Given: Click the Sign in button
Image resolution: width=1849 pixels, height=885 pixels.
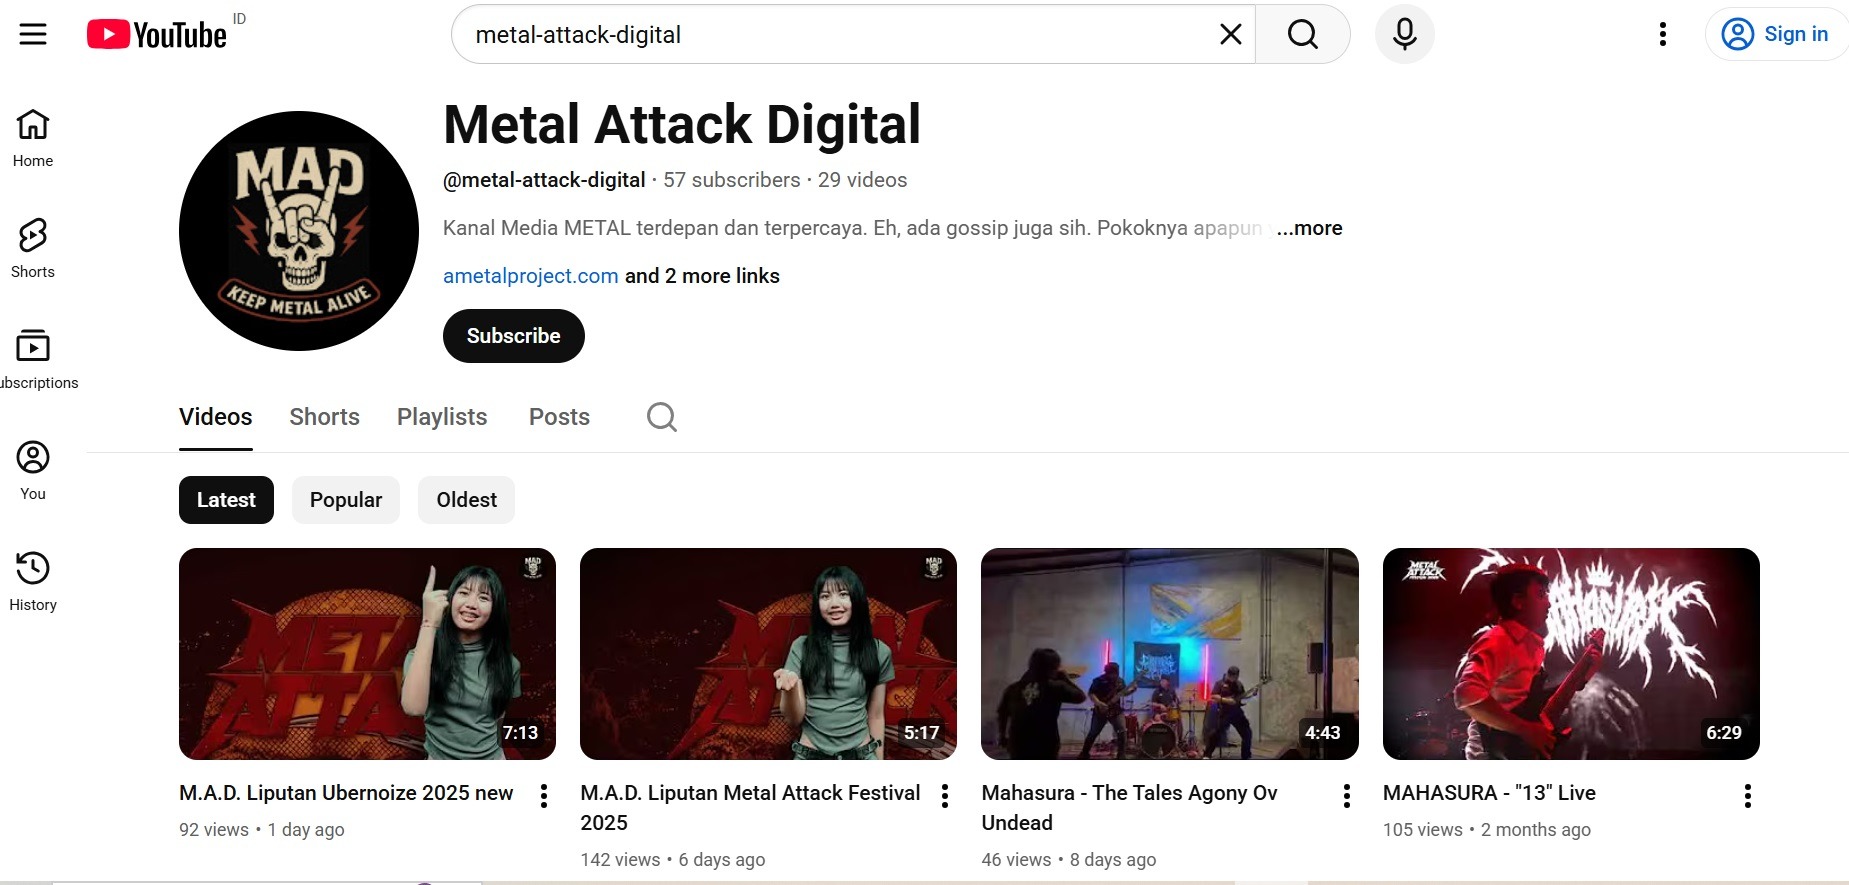Looking at the screenshot, I should pyautogui.click(x=1775, y=34).
